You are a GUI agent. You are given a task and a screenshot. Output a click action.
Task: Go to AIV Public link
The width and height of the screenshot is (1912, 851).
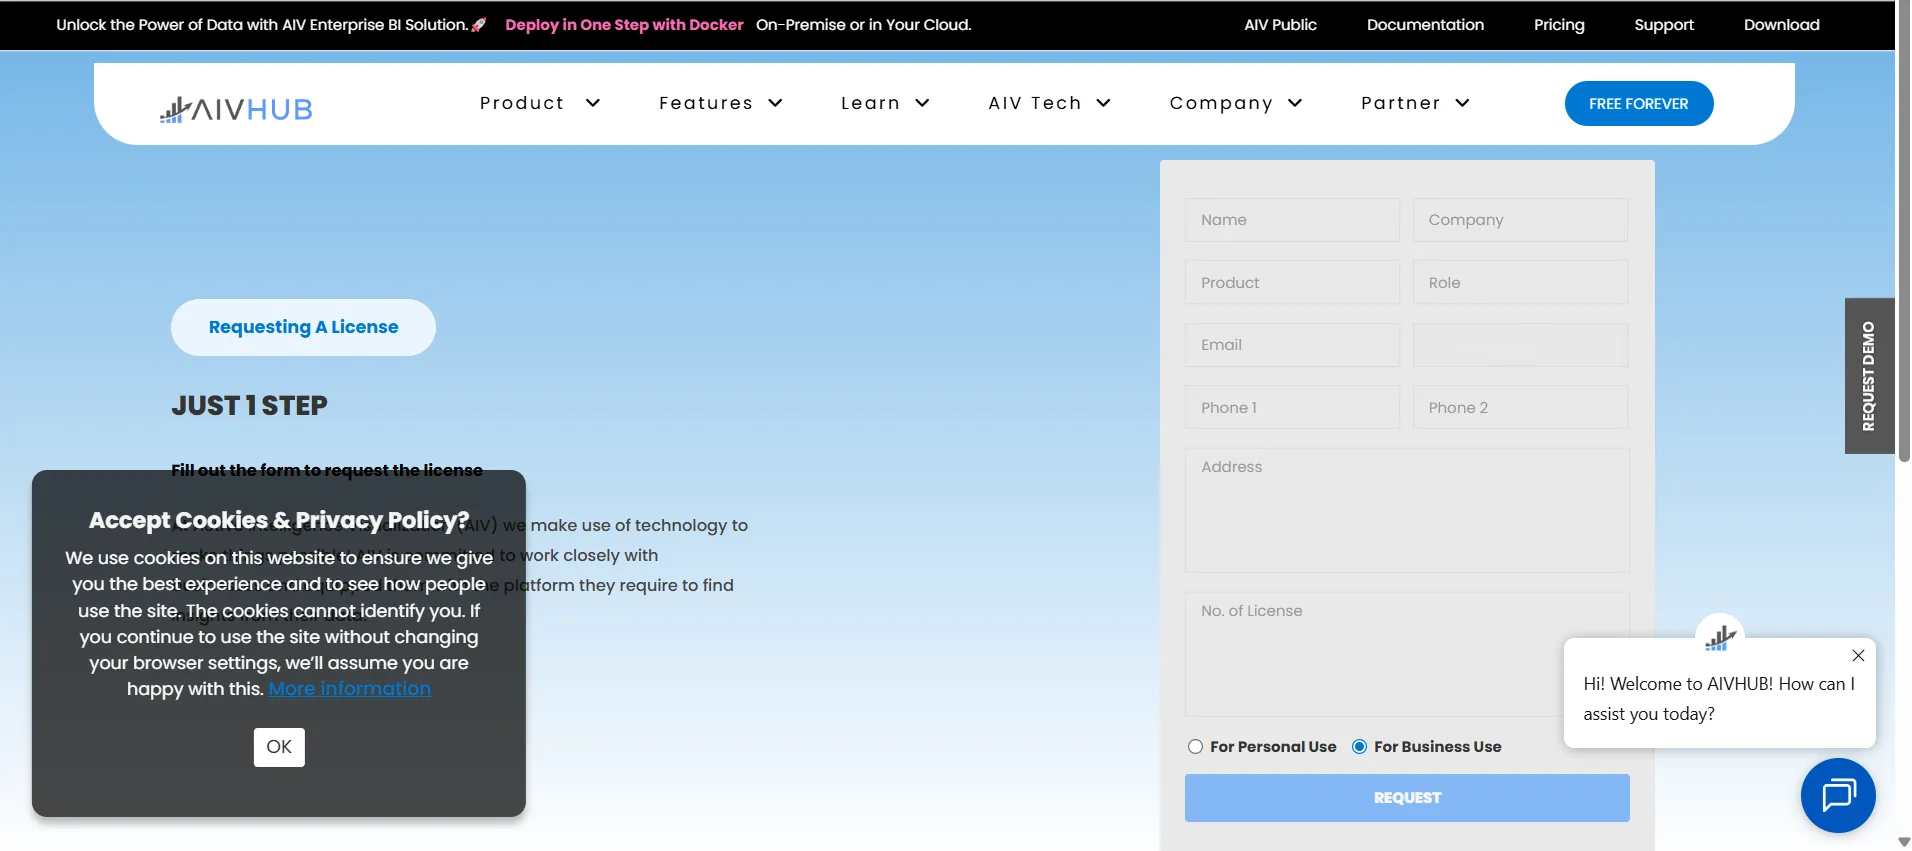point(1280,25)
